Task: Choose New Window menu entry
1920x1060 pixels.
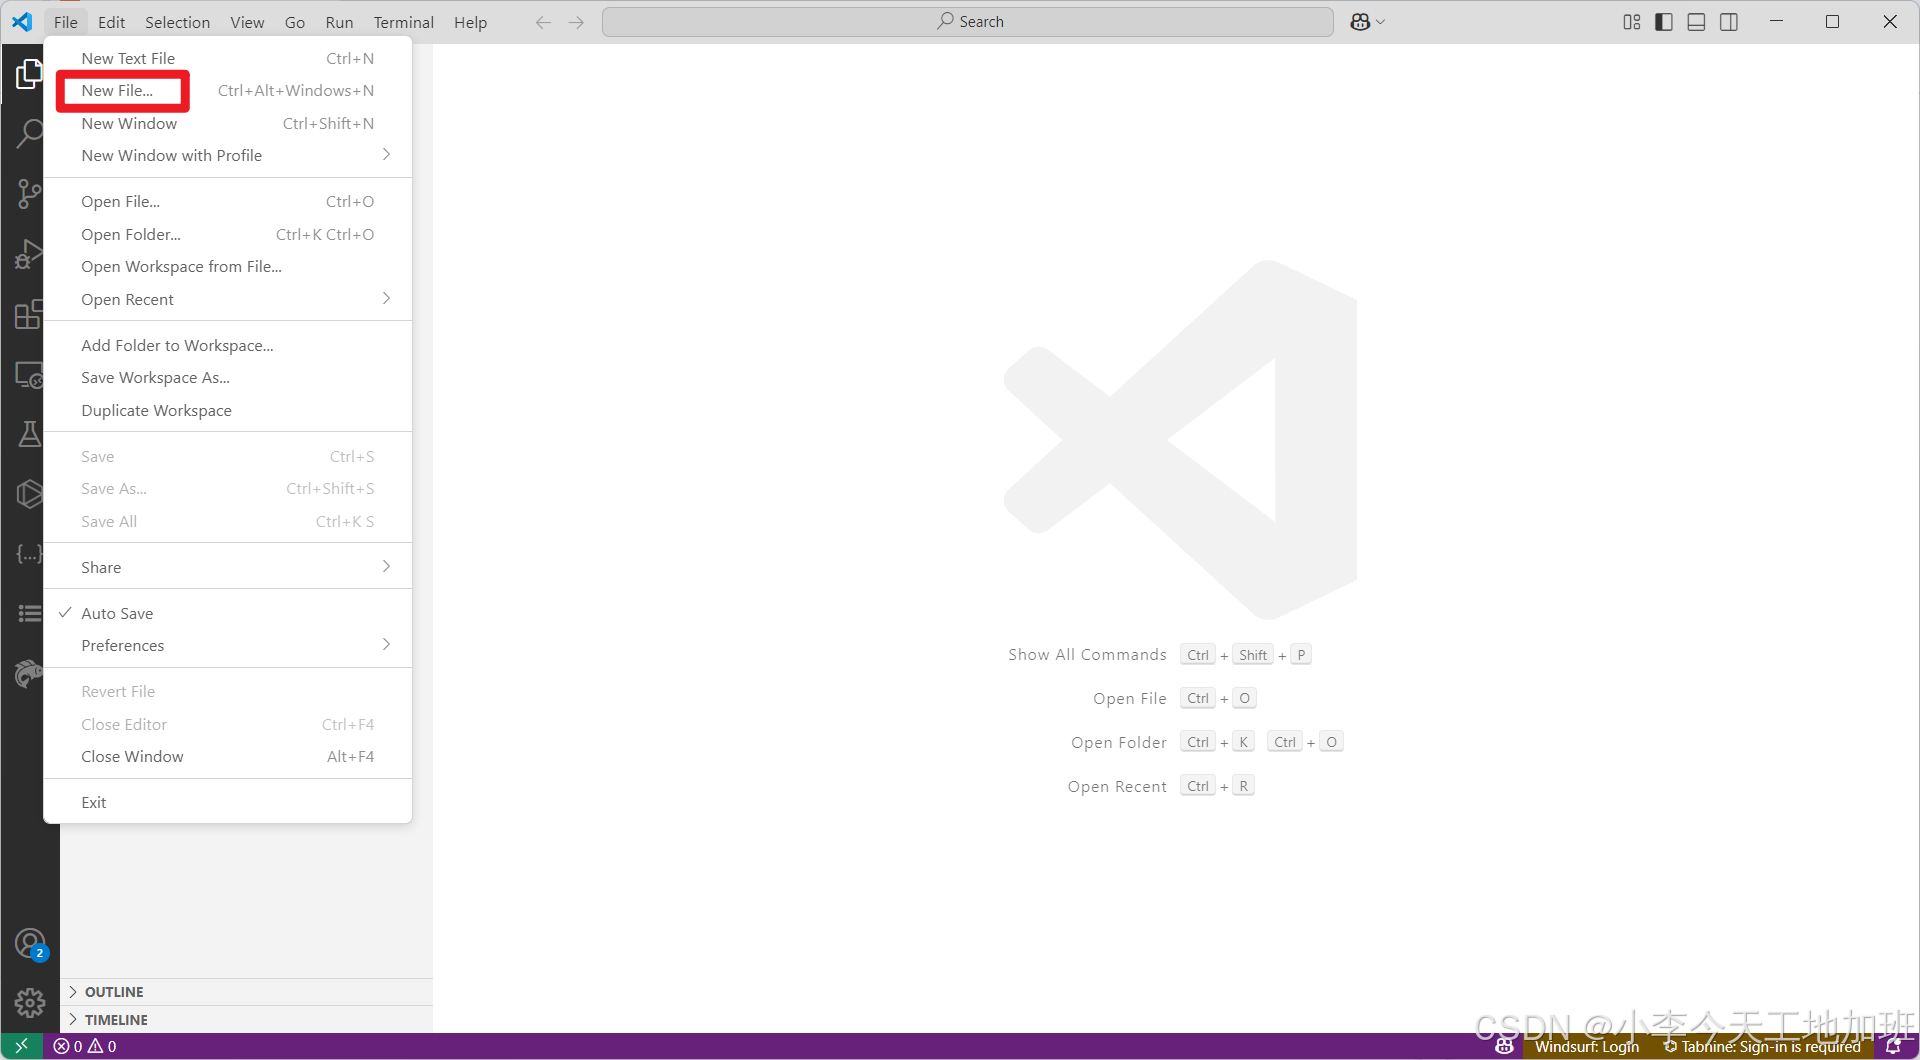Action: (228, 123)
